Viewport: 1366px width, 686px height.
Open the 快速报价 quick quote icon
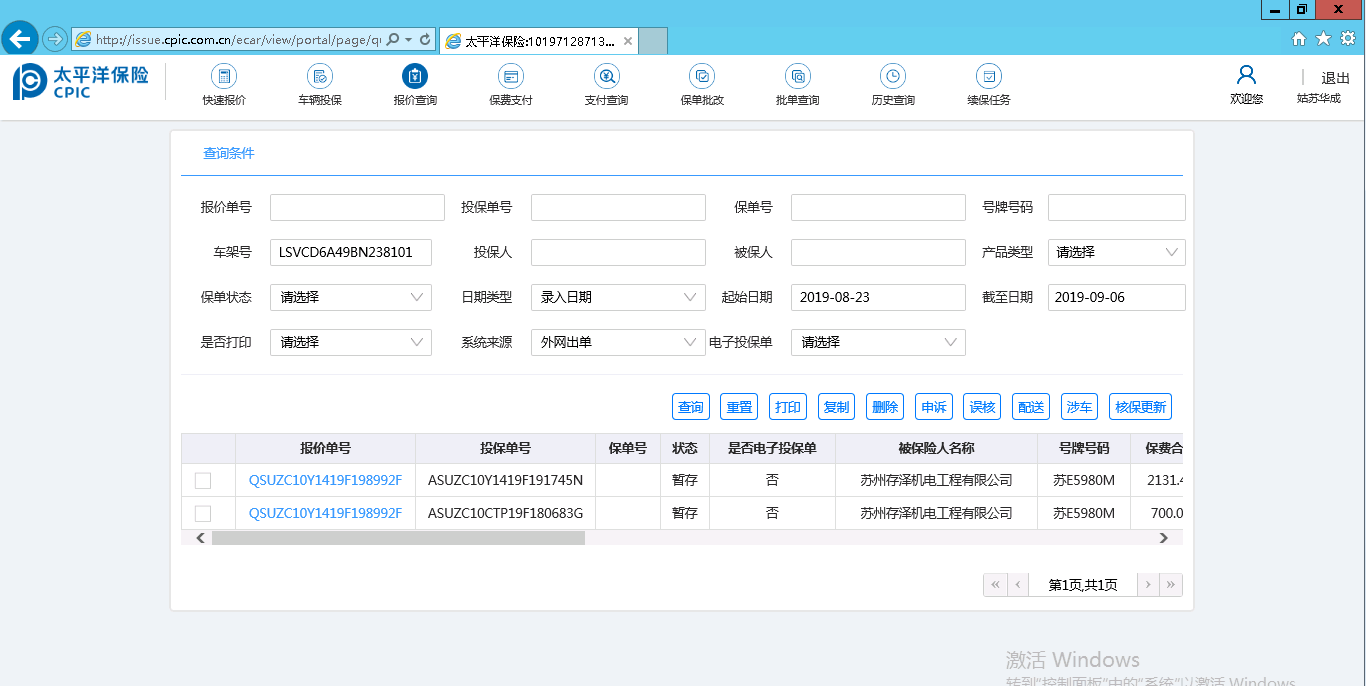224,77
